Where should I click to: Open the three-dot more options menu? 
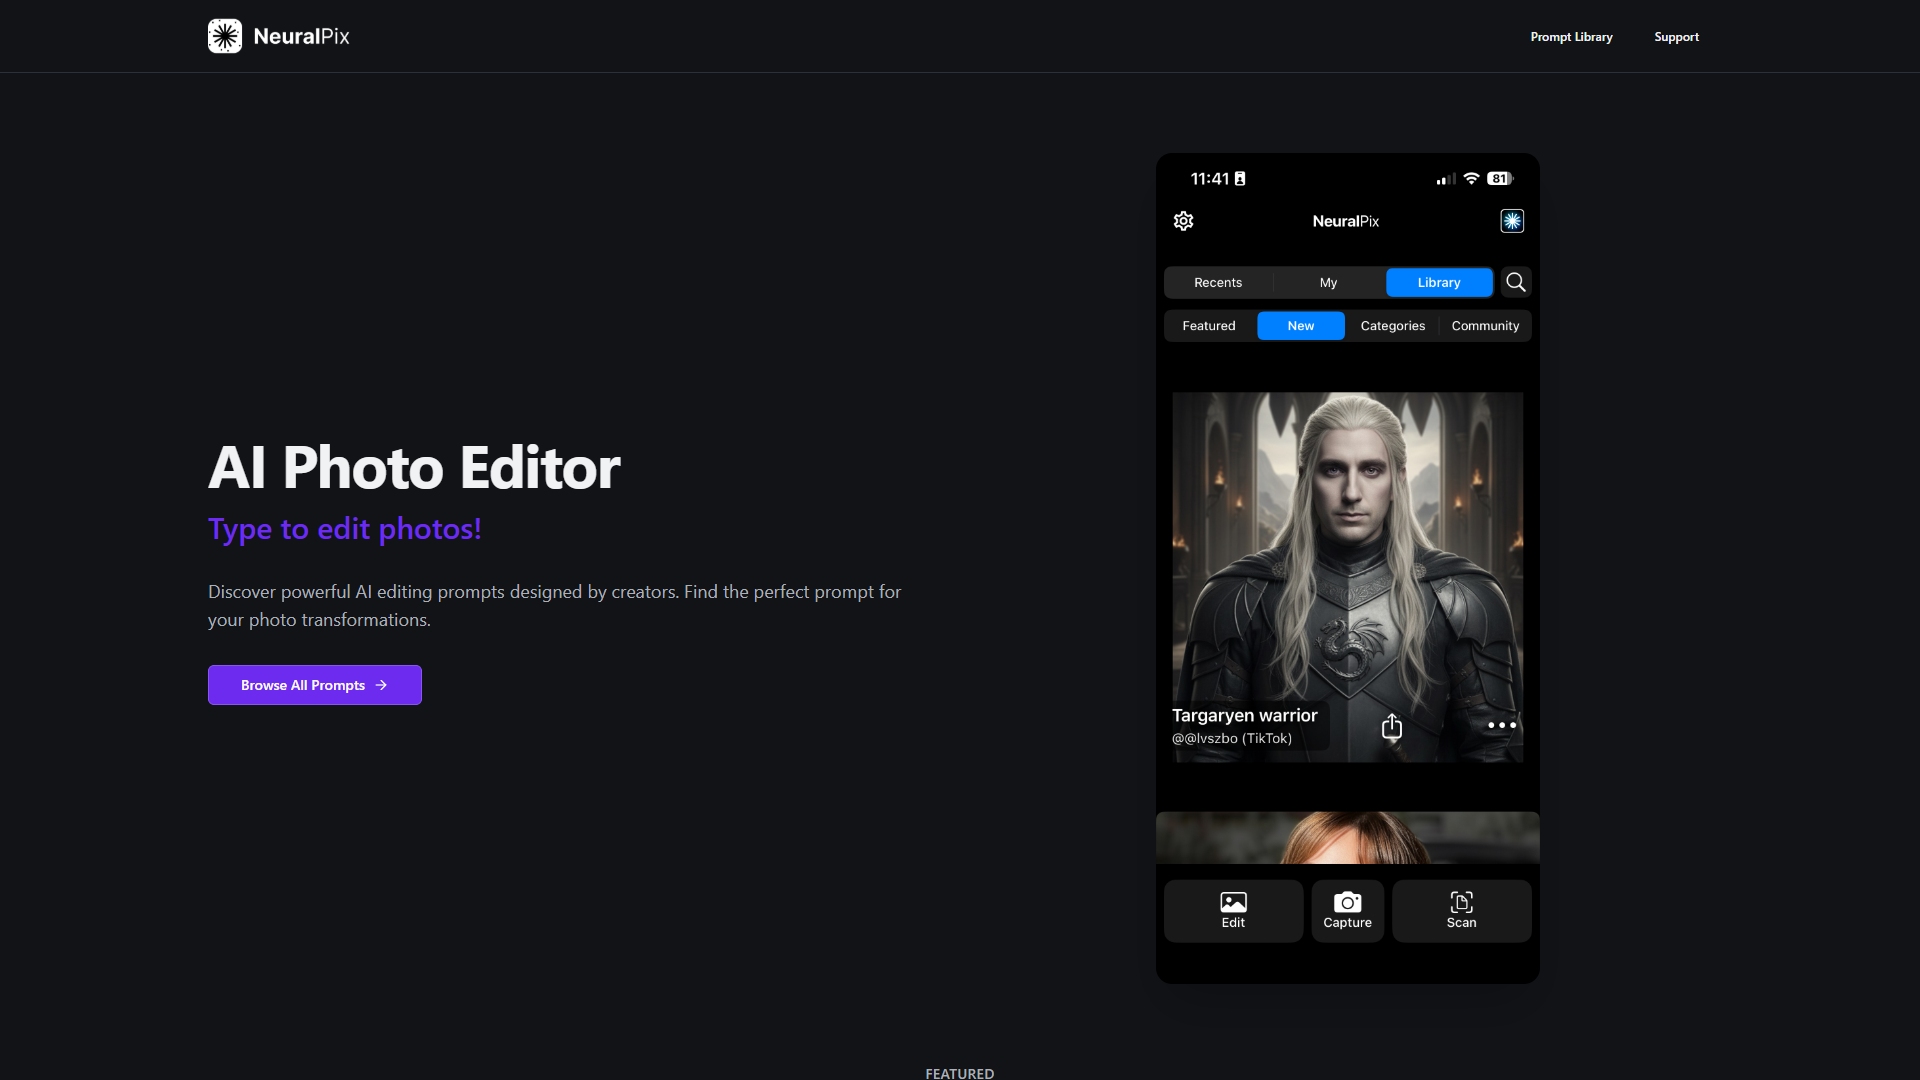coord(1502,725)
